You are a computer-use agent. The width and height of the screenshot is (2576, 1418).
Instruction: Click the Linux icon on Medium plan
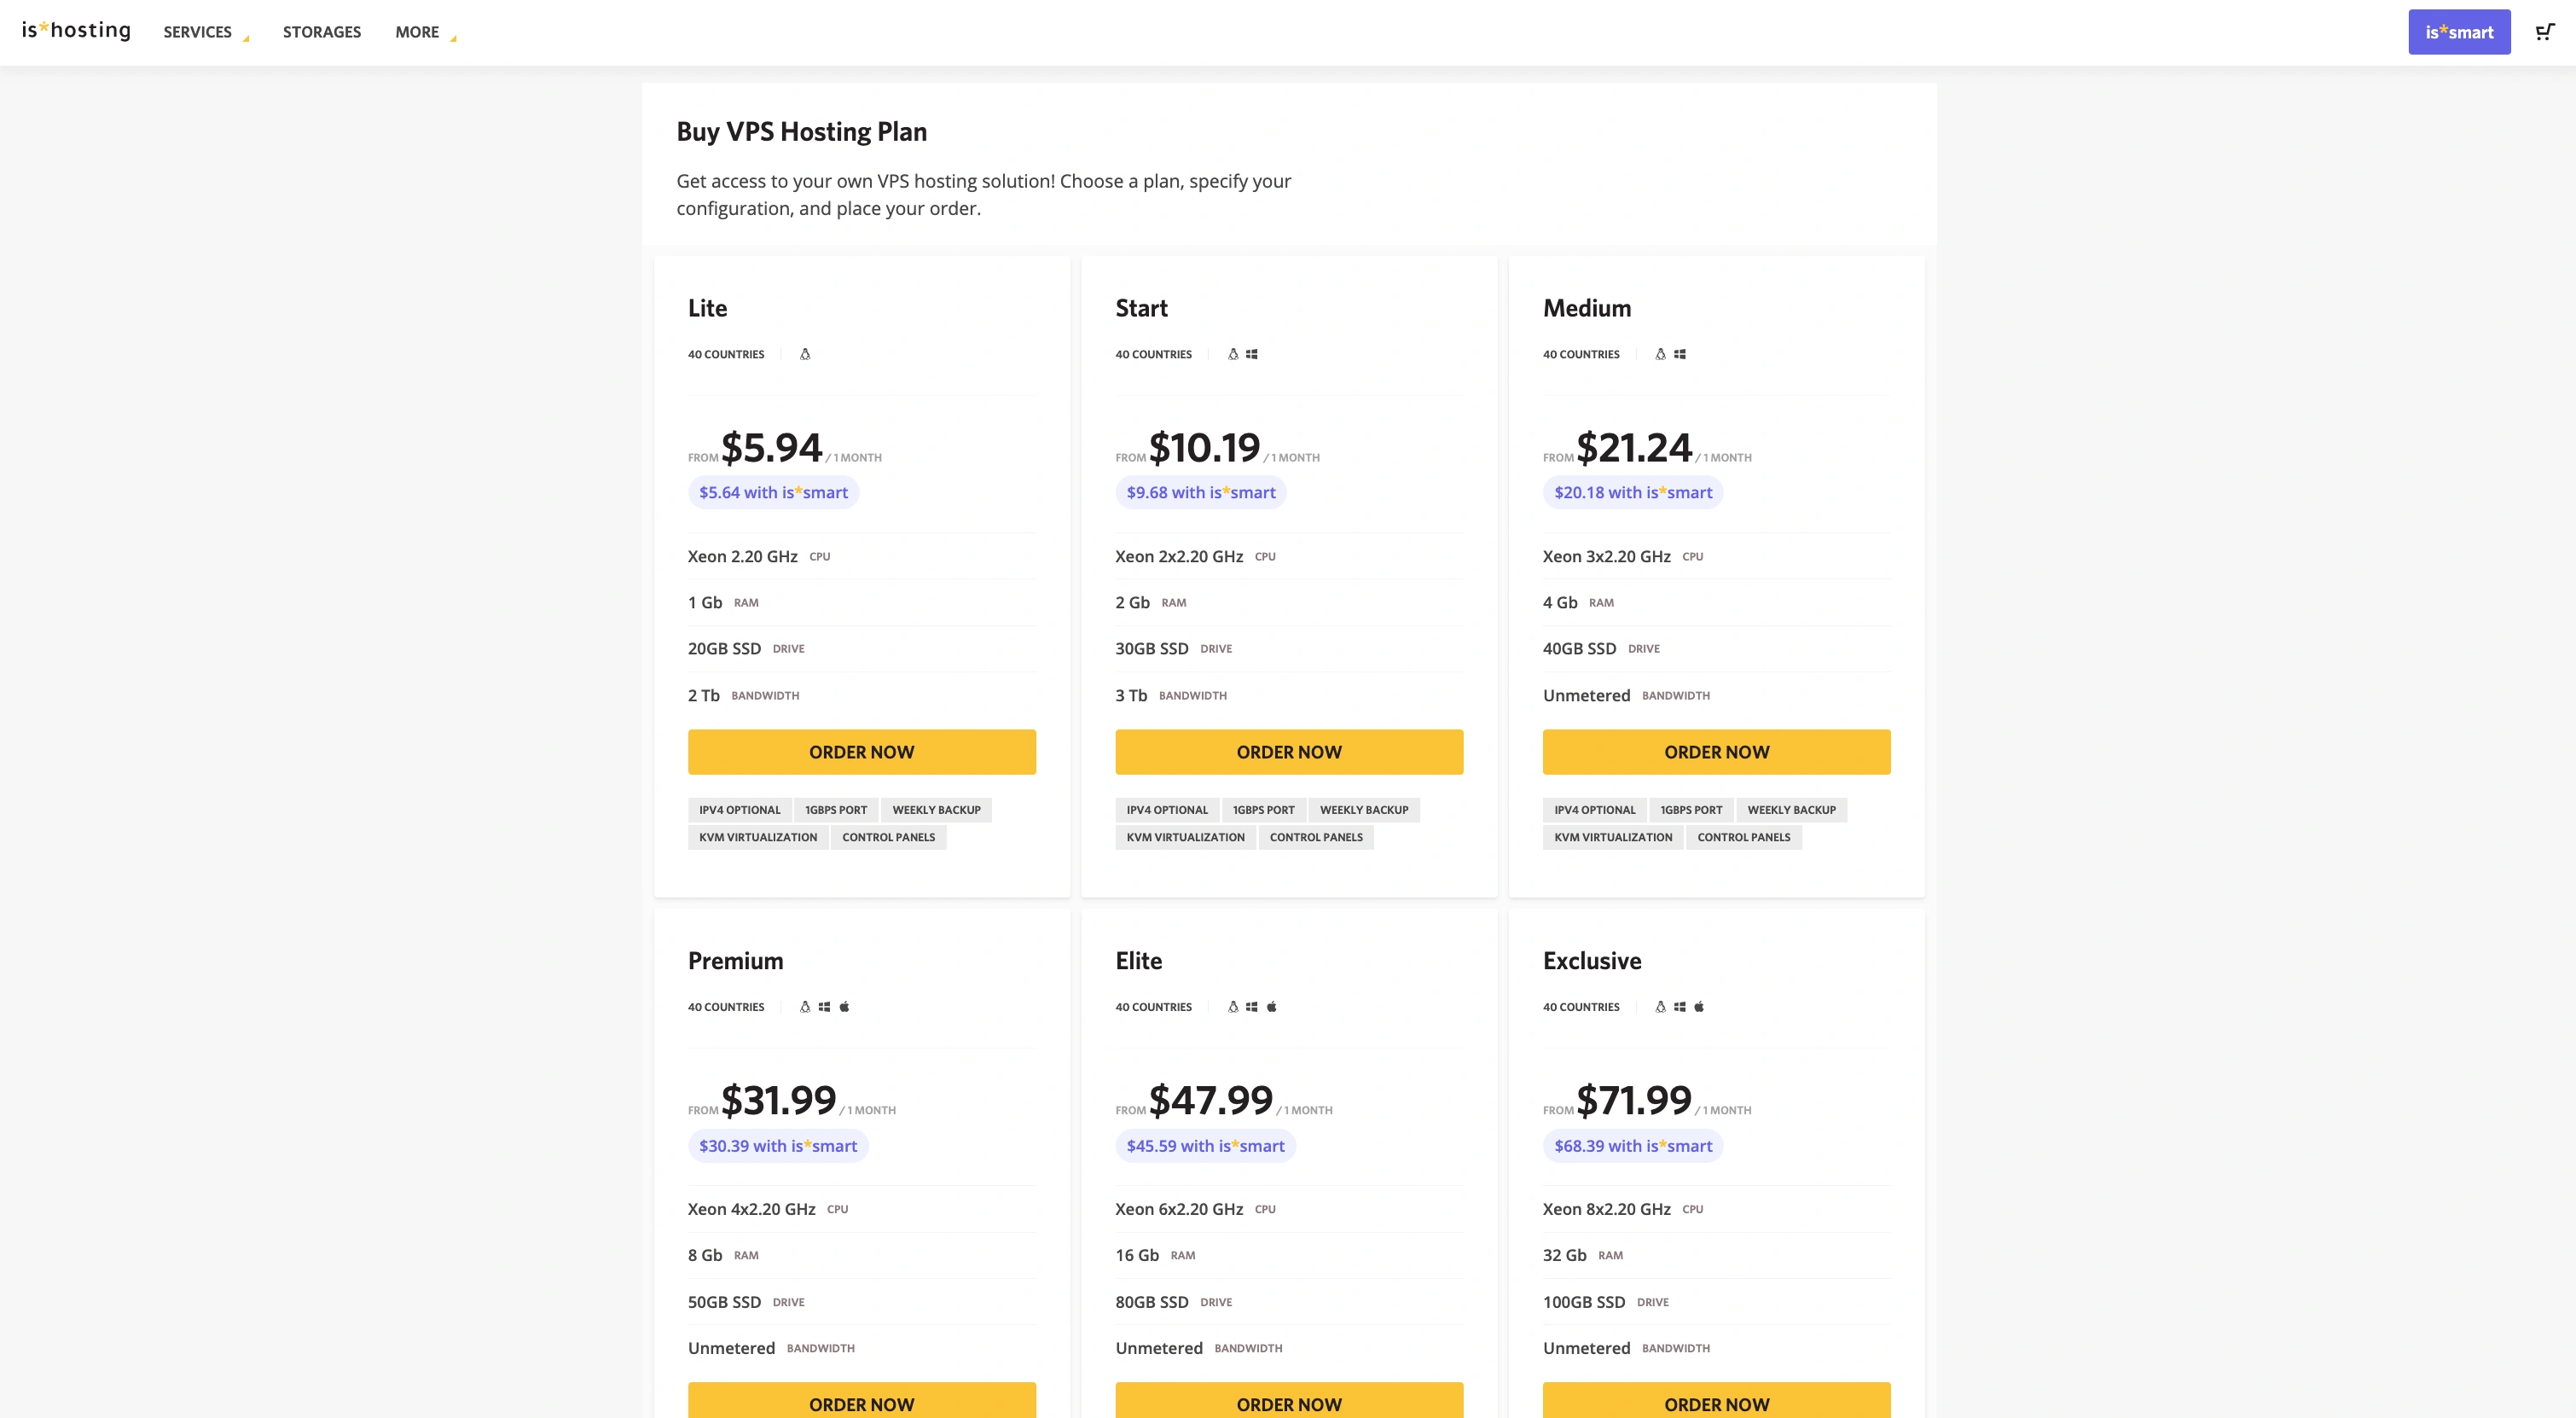tap(1660, 354)
